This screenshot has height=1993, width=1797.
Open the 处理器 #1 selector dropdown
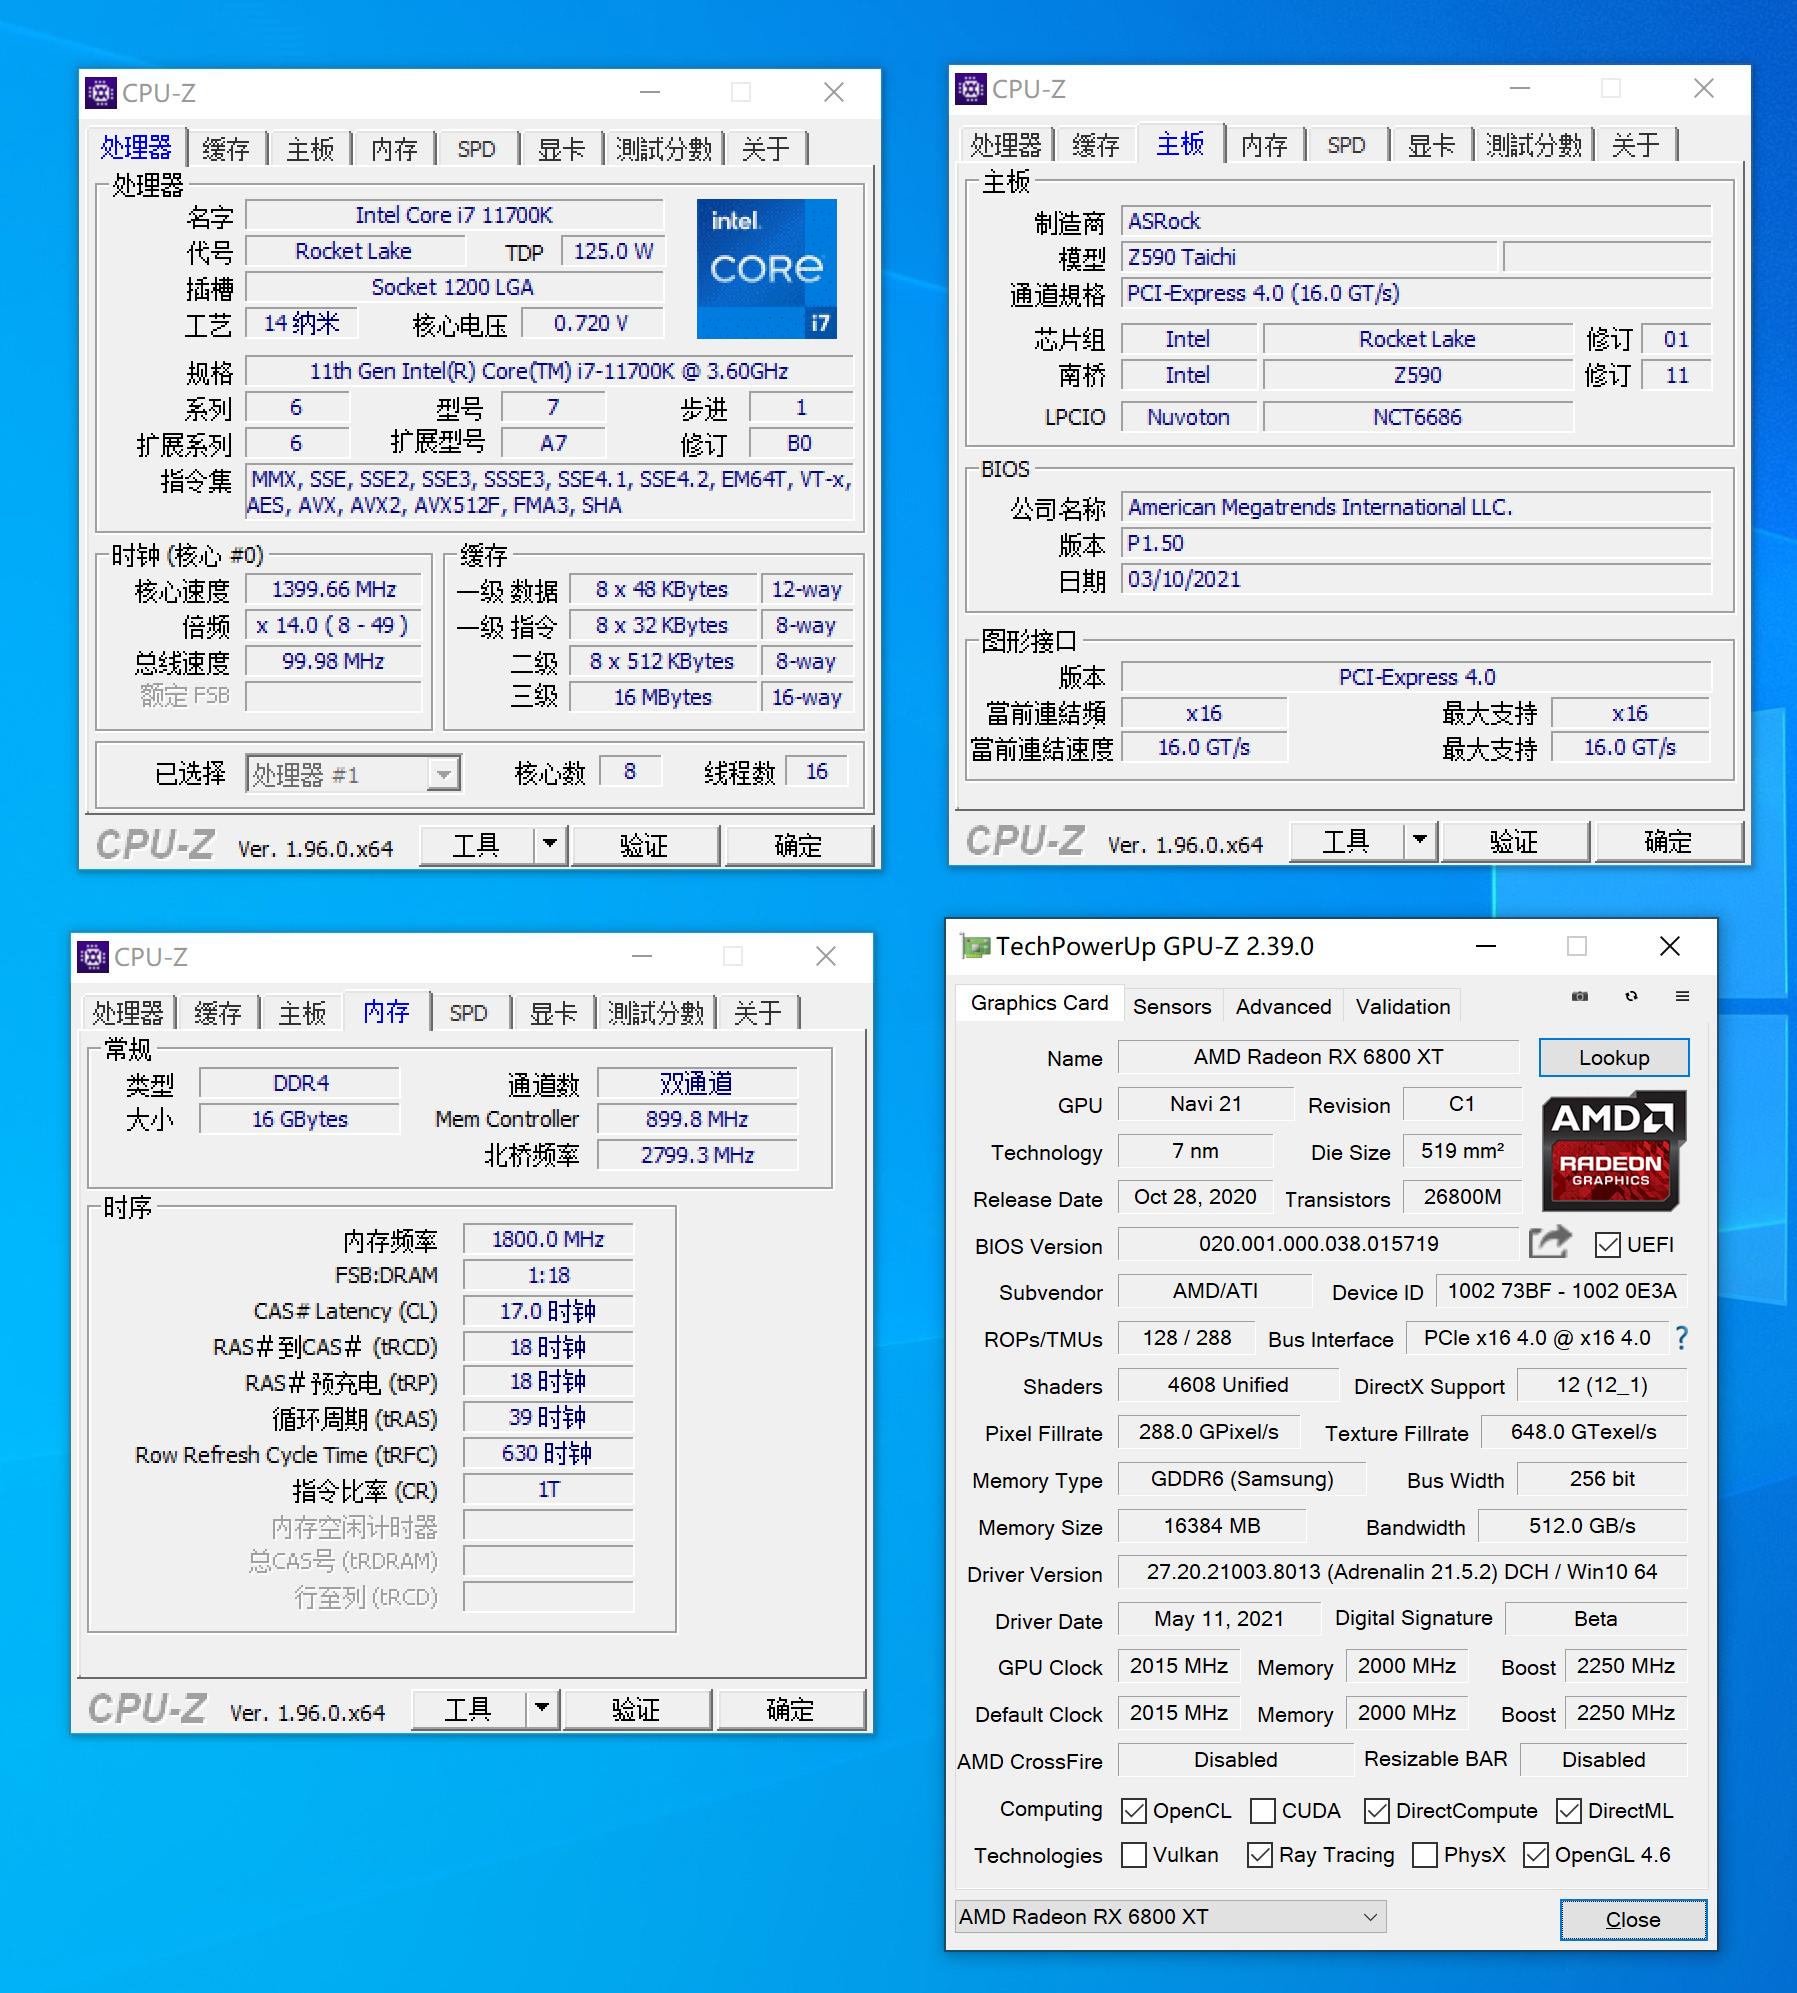443,773
